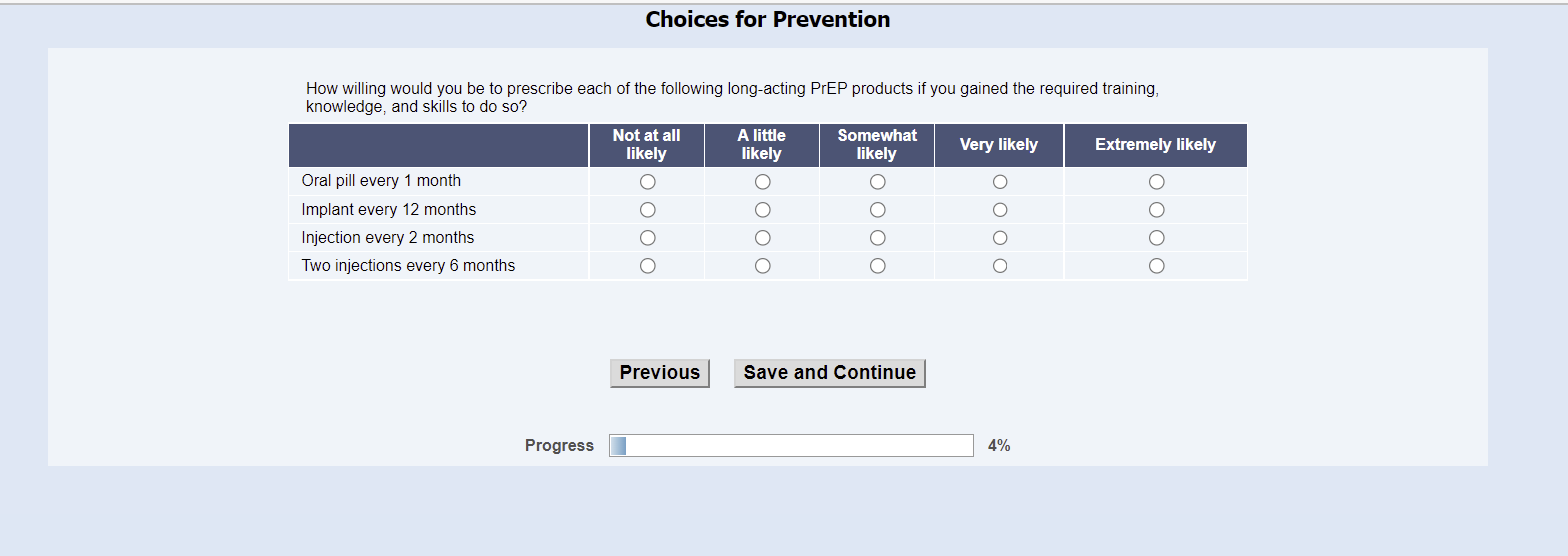The image size is (1568, 556).
Task: Select 'Somewhat likely' for Implant every 12 months
Action: coord(877,210)
